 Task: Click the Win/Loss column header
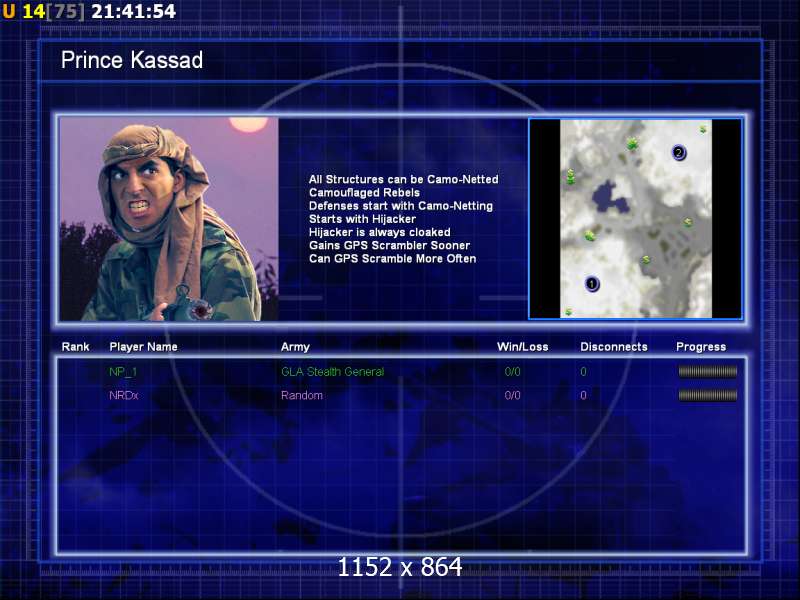[522, 347]
